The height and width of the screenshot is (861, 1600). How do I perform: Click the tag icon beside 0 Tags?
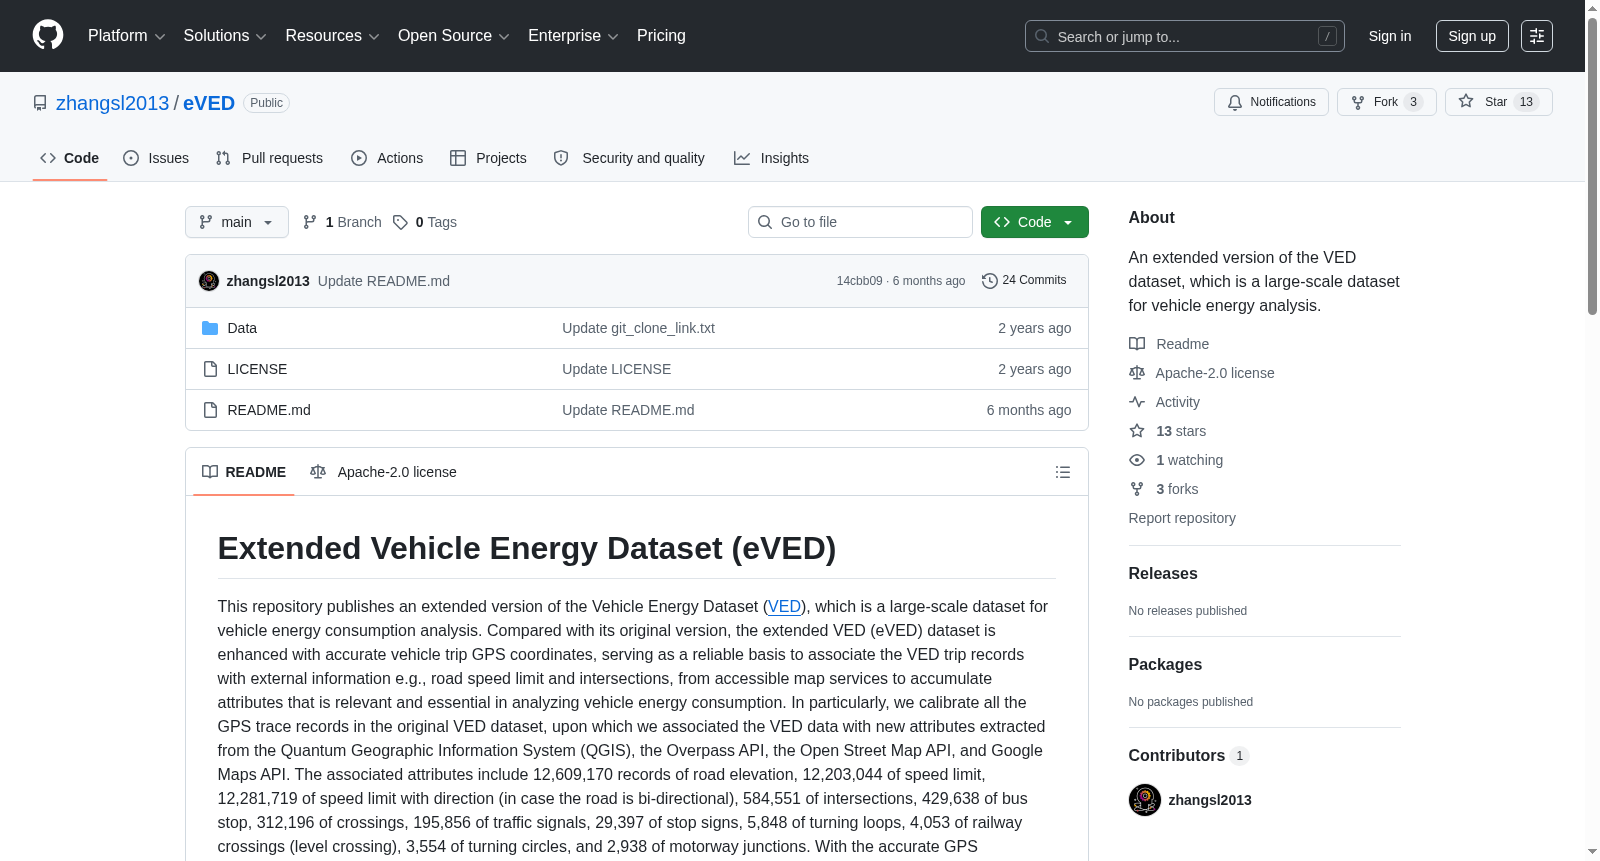tap(400, 222)
